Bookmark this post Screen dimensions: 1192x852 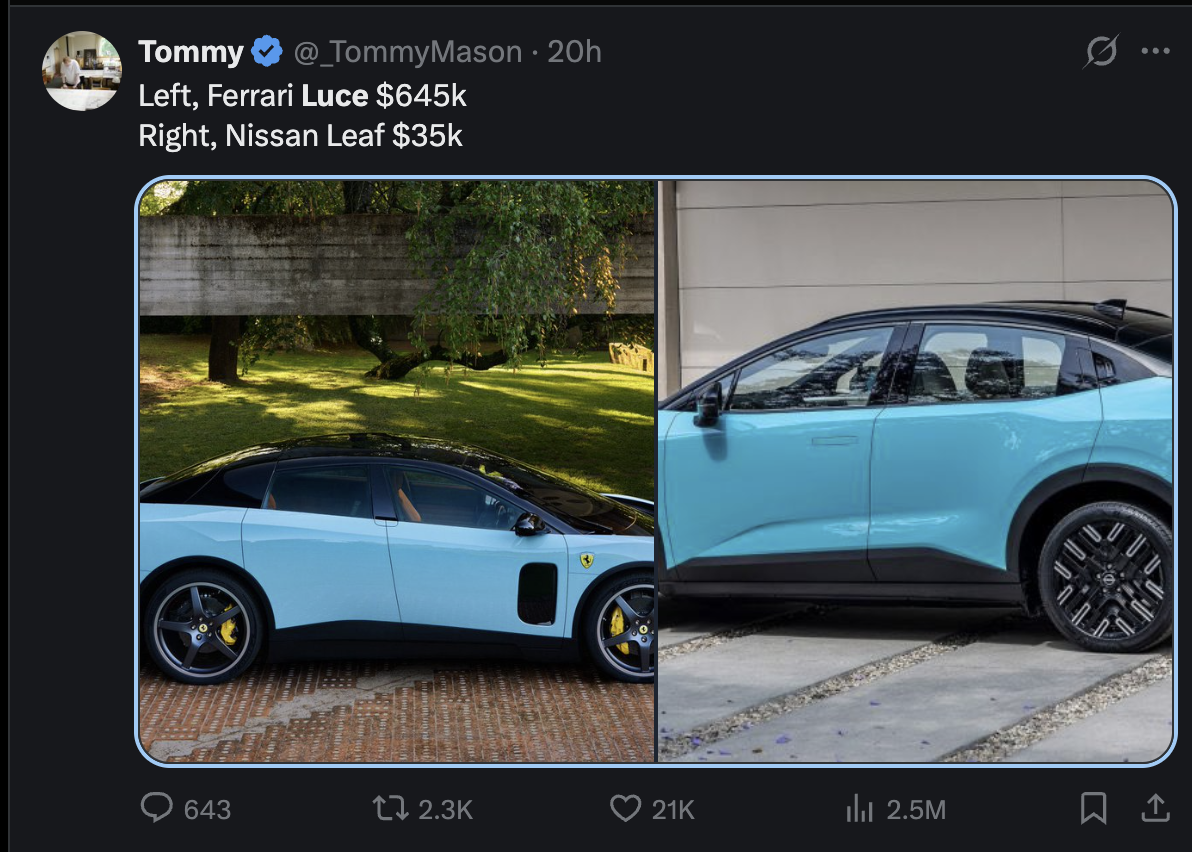(x=1093, y=808)
